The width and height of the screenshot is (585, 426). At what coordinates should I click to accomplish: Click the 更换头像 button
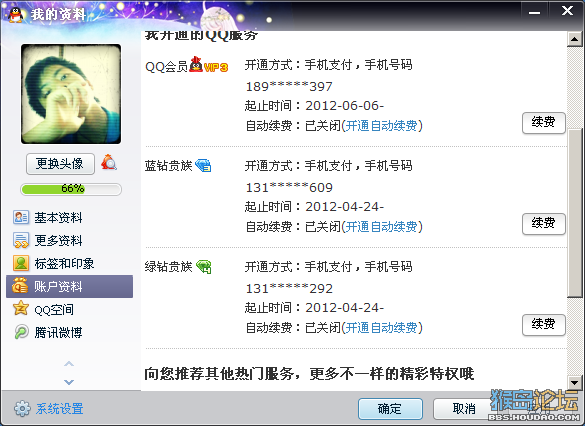click(60, 163)
